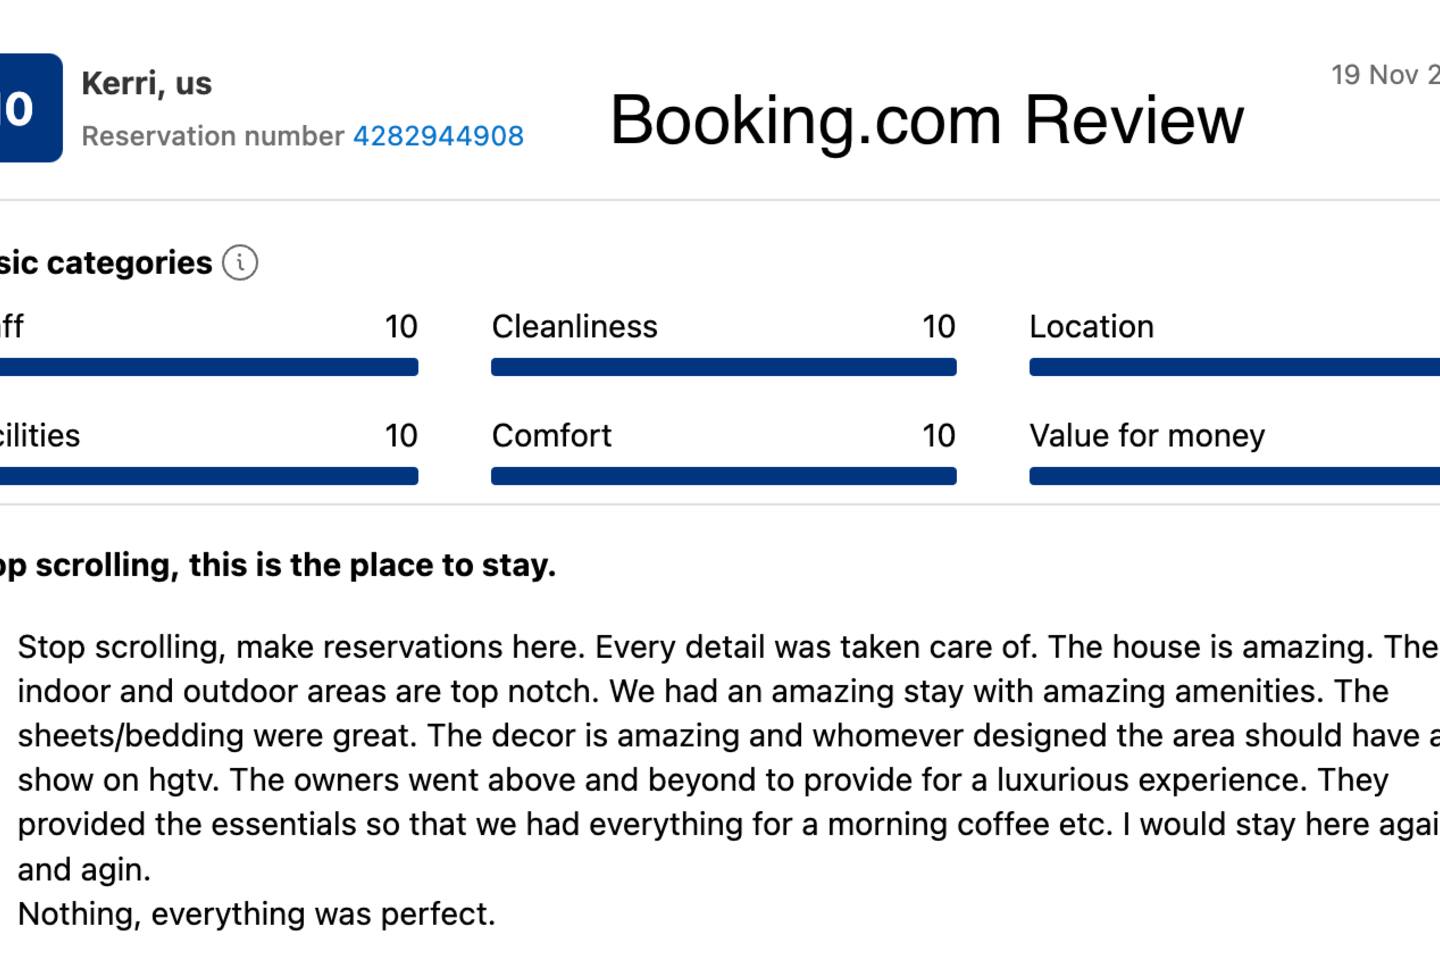The width and height of the screenshot is (1440, 960).
Task: Click the "Nothing, everything was perfect." line
Action: (x=256, y=914)
